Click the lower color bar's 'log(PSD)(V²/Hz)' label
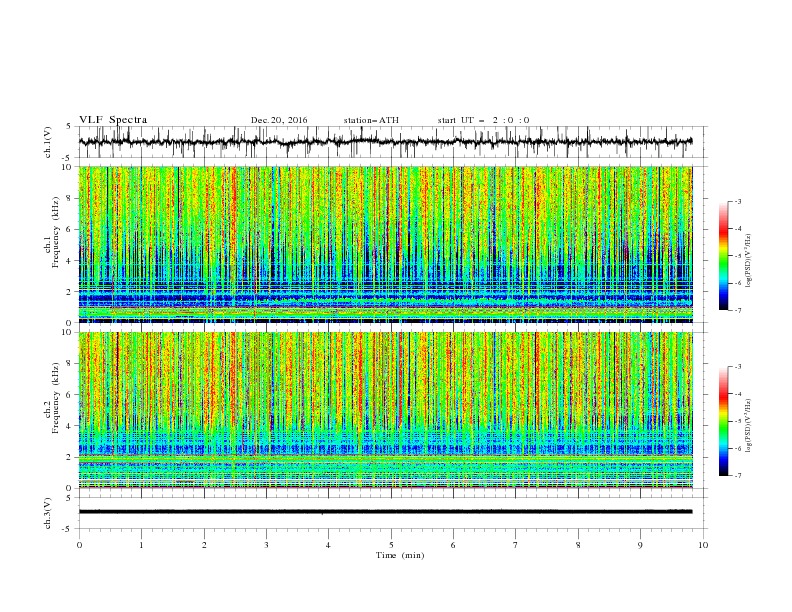The width and height of the screenshot is (792, 612). point(748,426)
